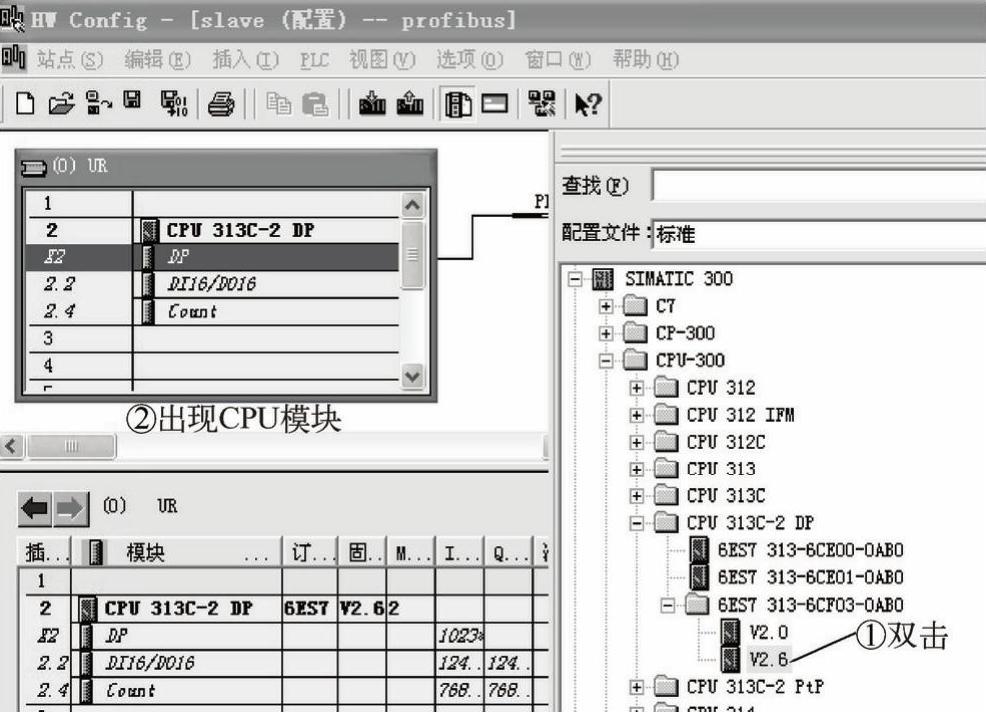Image resolution: width=986 pixels, height=712 pixels.
Task: Click the 模块 column header
Action: point(177,552)
